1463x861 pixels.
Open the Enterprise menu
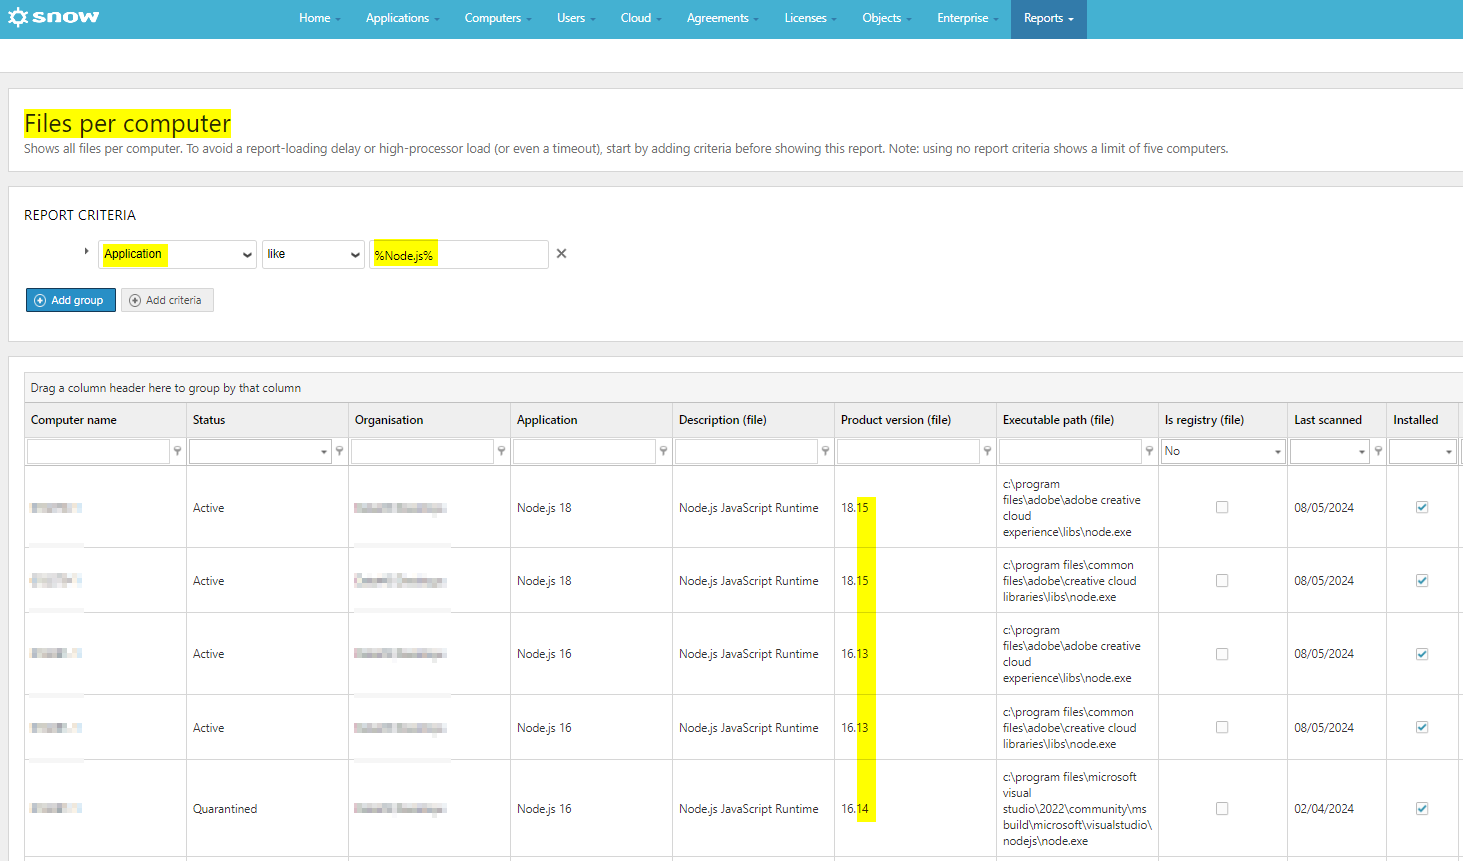[x=967, y=18]
